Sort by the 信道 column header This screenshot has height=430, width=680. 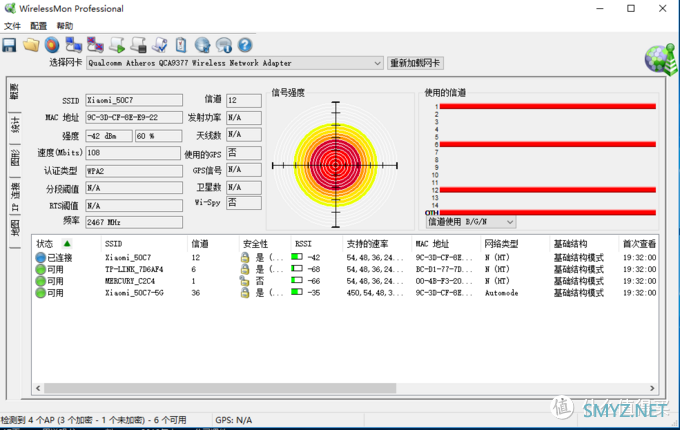pos(212,244)
